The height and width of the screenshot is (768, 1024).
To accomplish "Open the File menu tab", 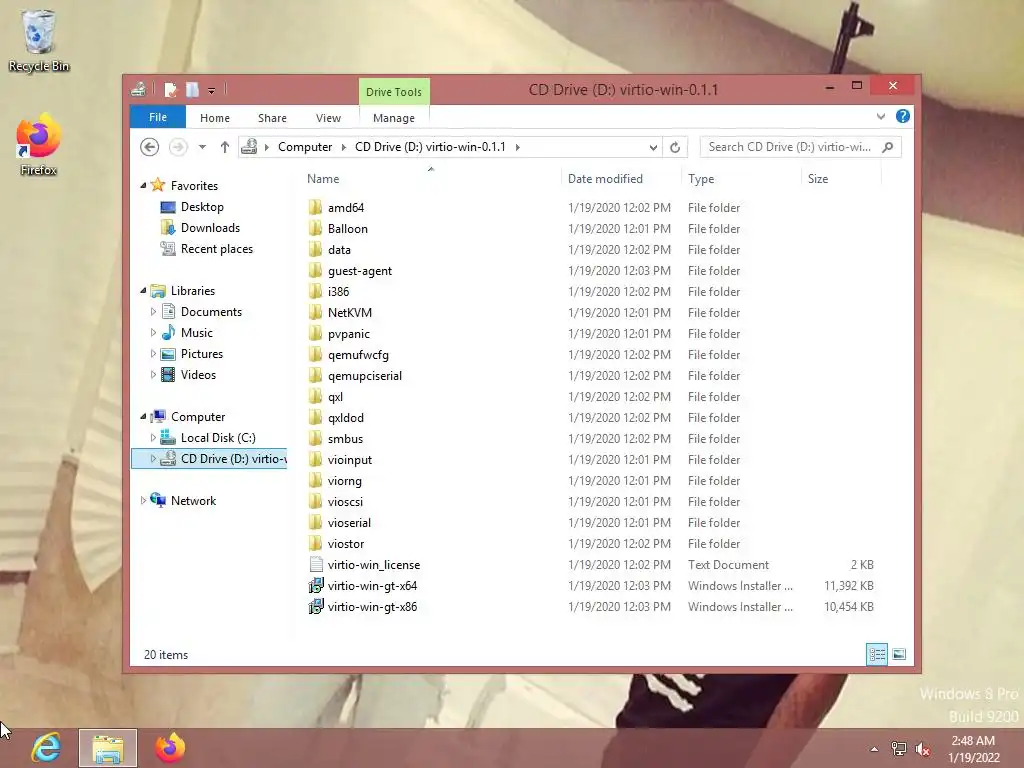I will (157, 117).
